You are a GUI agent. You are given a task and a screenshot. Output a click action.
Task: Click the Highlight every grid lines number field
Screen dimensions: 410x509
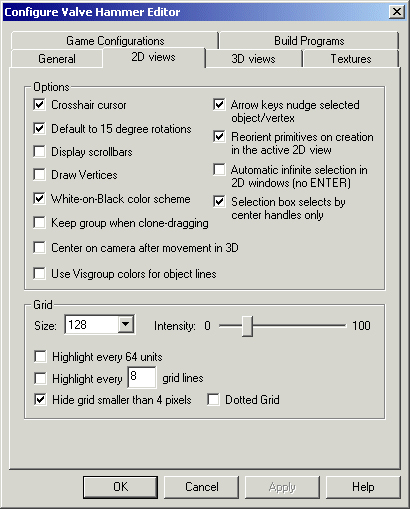[142, 377]
